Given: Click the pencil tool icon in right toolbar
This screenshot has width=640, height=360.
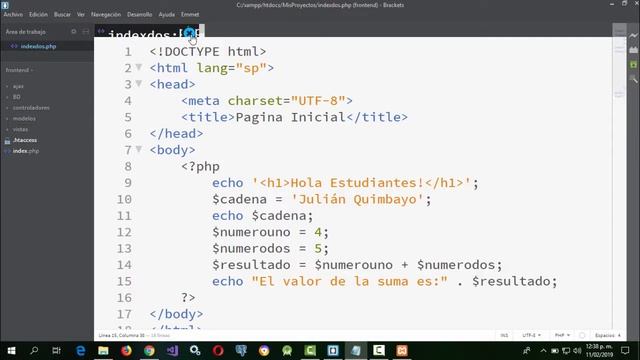Looking at the screenshot, I should (x=633, y=78).
